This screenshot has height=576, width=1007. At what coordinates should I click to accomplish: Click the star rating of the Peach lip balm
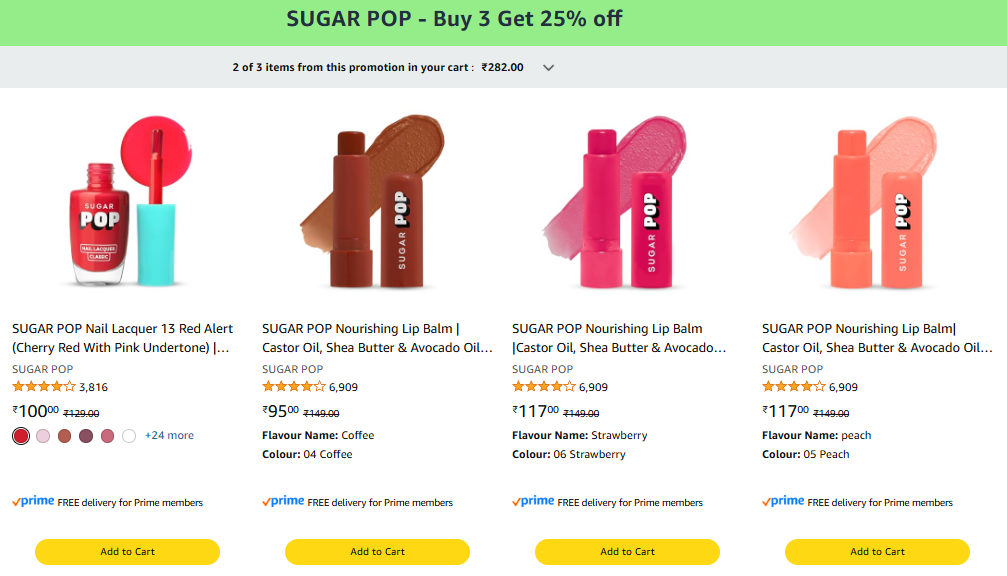(x=794, y=387)
